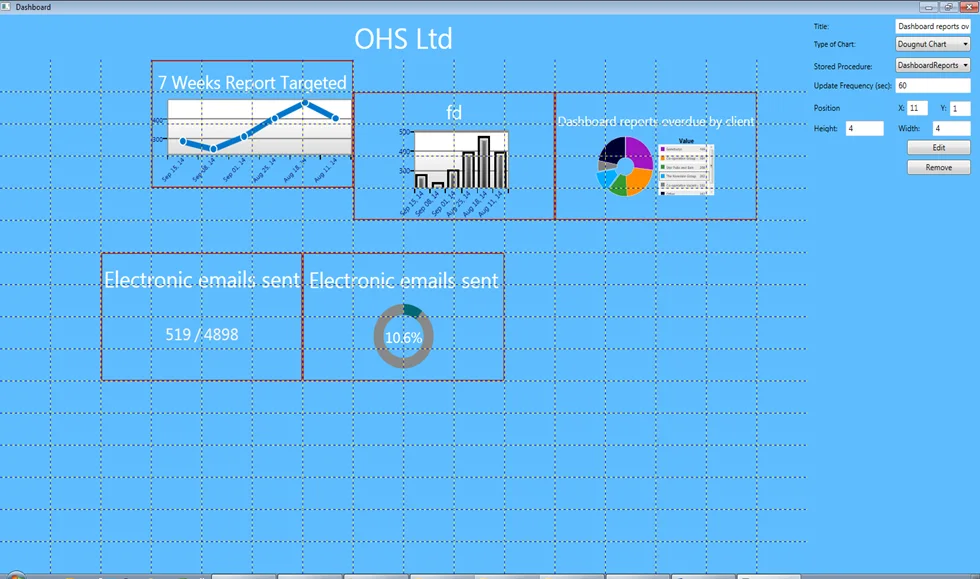The width and height of the screenshot is (980, 579).
Task: Click the Height input field
Action: (864, 128)
